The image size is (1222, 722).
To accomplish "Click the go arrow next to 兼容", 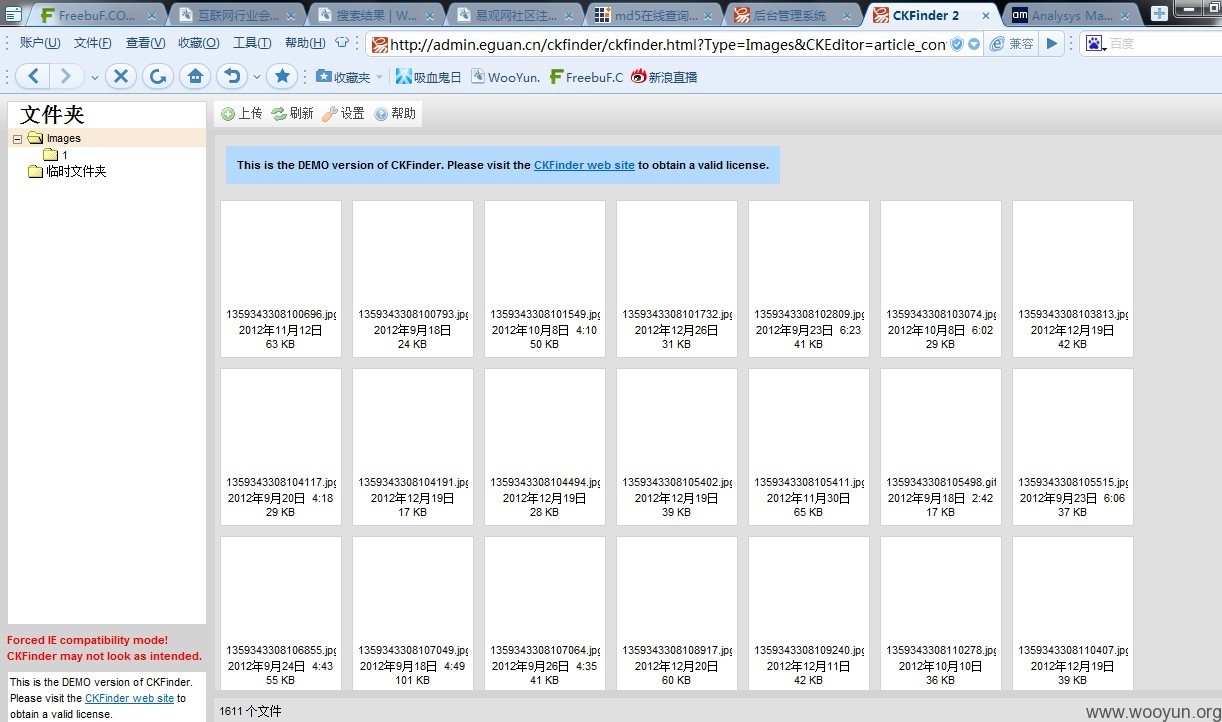I will click(1052, 44).
